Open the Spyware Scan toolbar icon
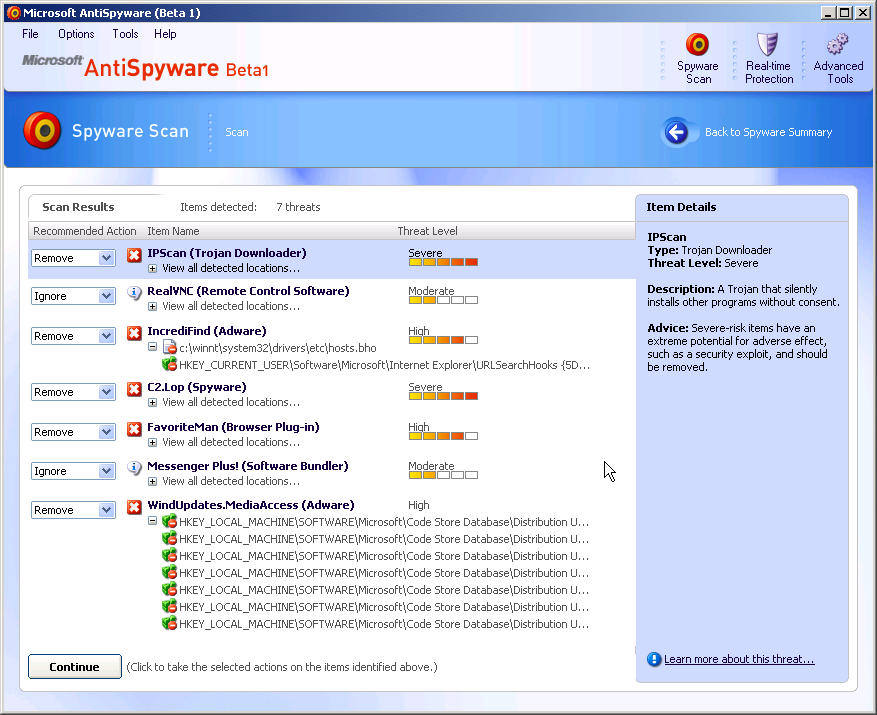 697,44
